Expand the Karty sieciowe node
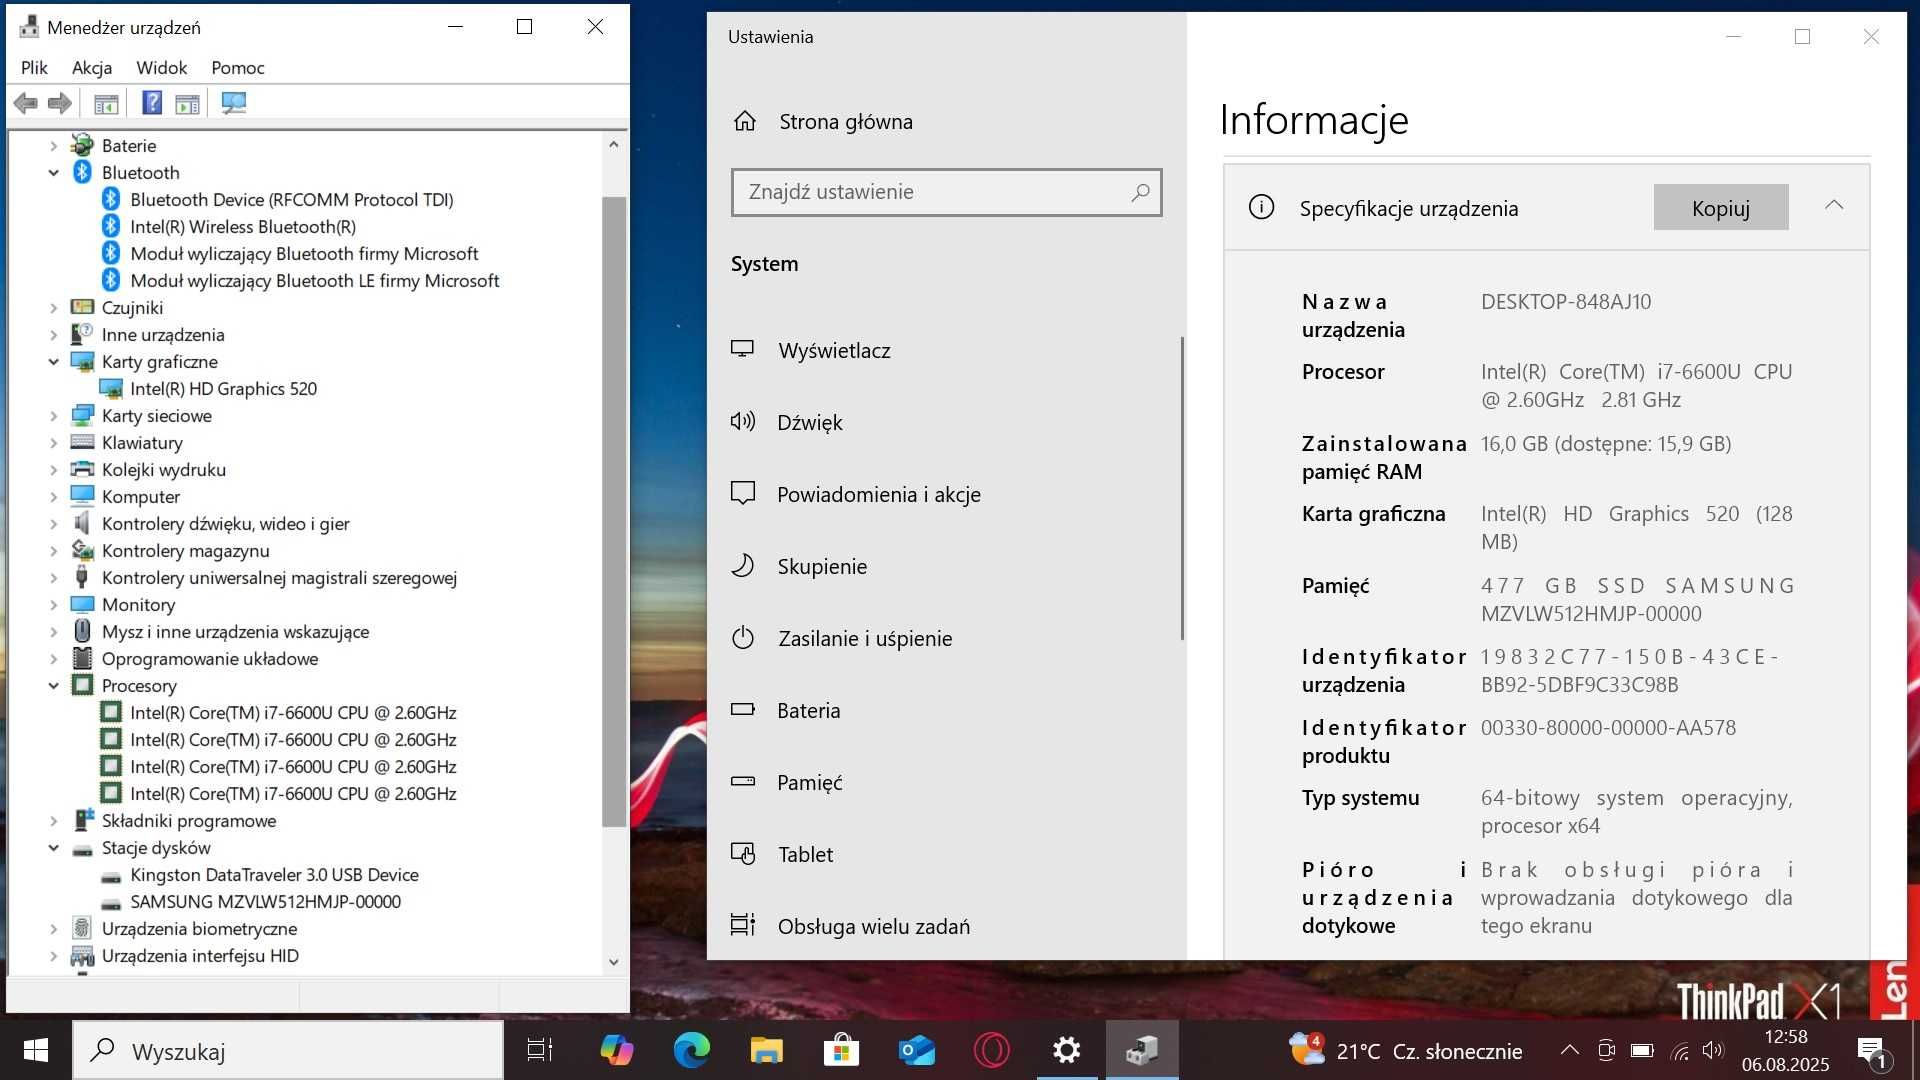Screen dimensions: 1920x1080 (54, 416)
